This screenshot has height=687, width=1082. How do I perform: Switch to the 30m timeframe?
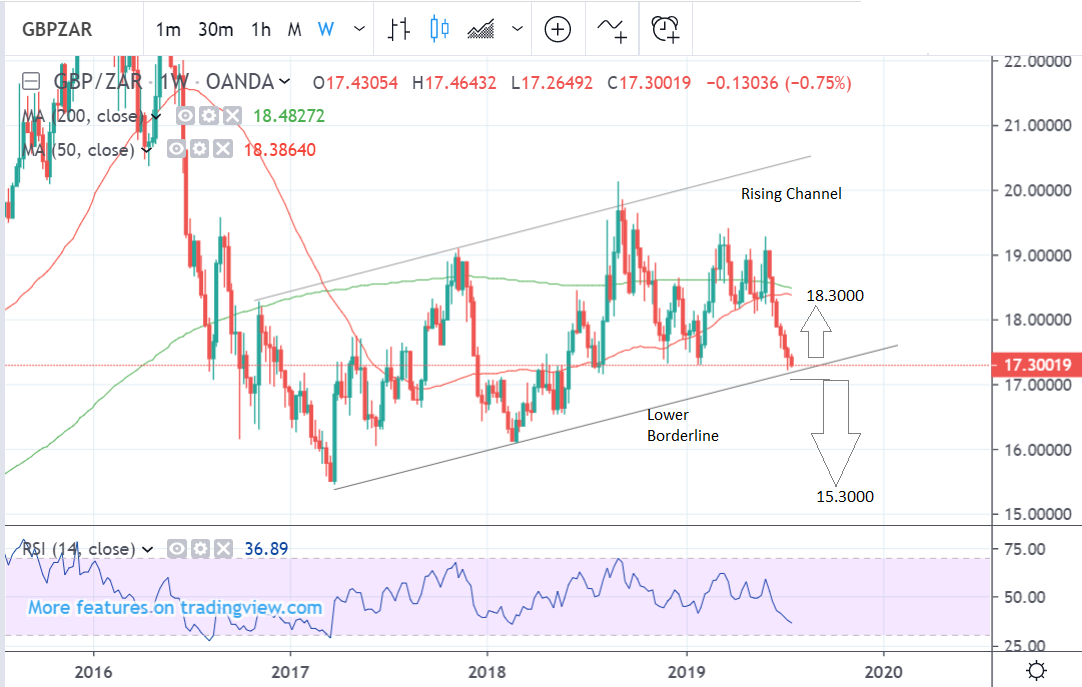click(215, 29)
